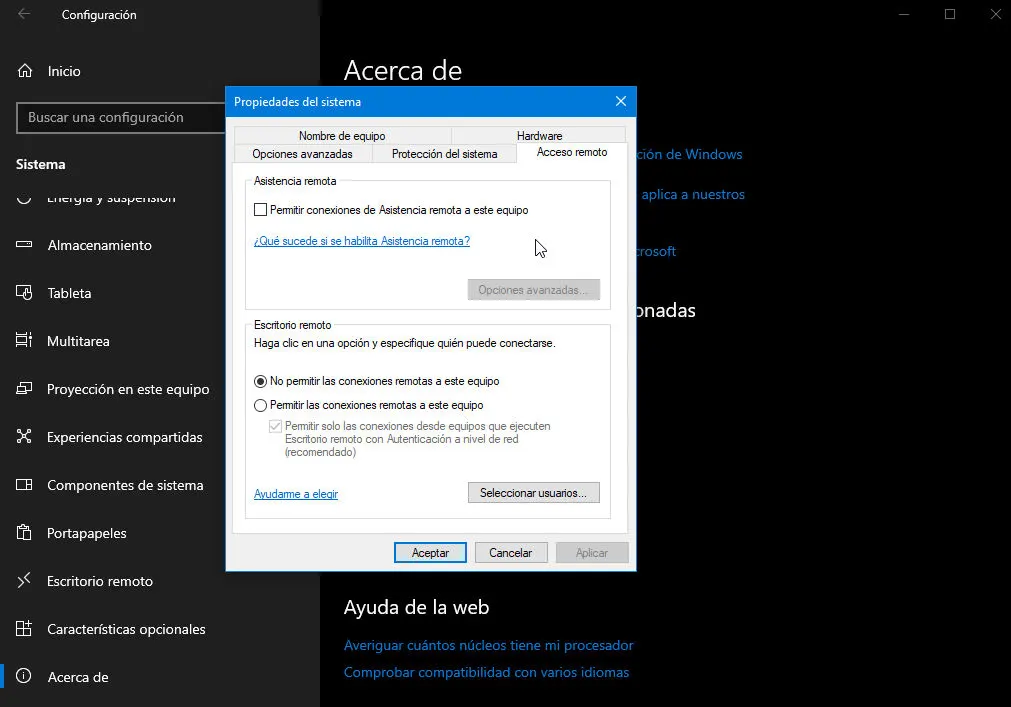Maximize the Configuración window
Viewport: 1011px width, 707px height.
click(950, 14)
